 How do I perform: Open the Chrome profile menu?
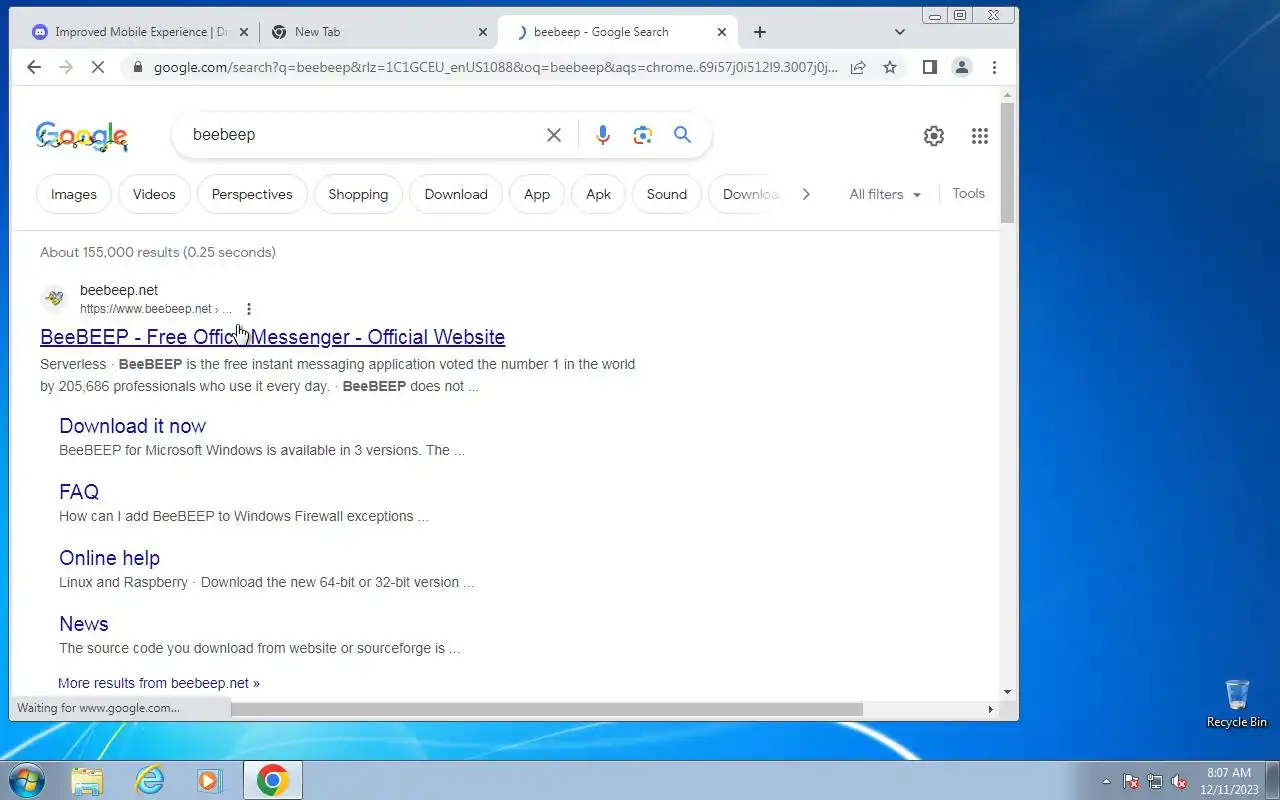(962, 67)
